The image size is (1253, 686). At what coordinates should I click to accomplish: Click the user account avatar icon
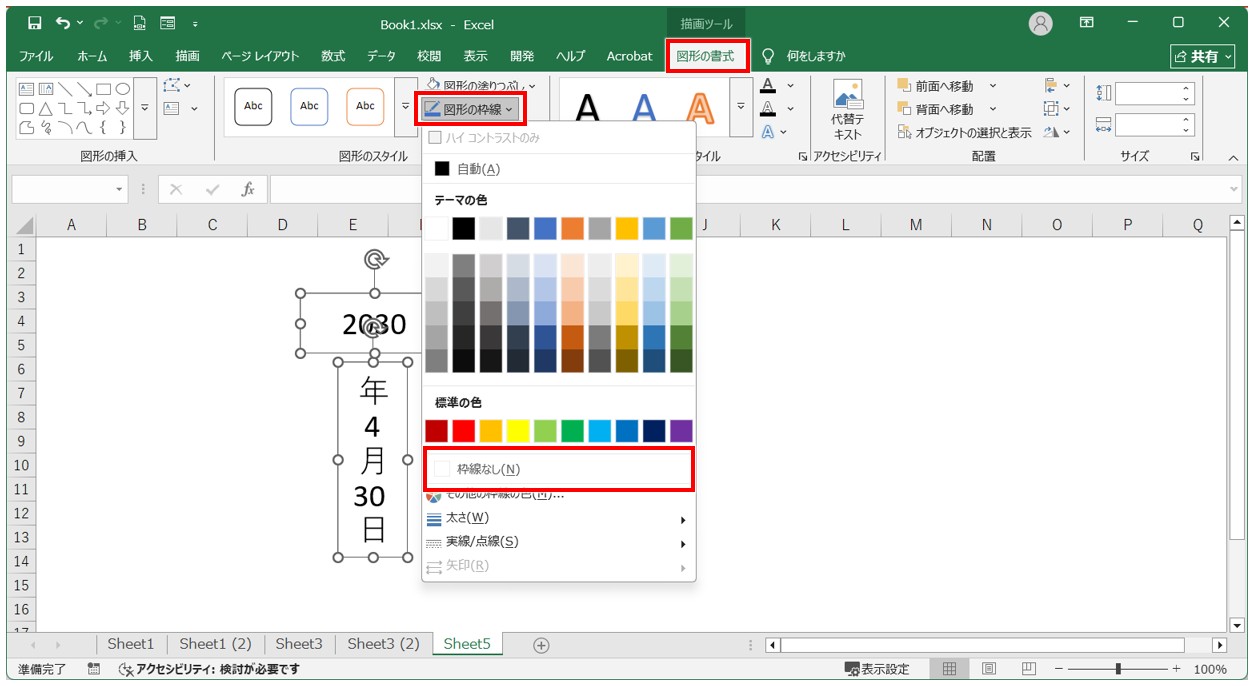coord(1041,23)
